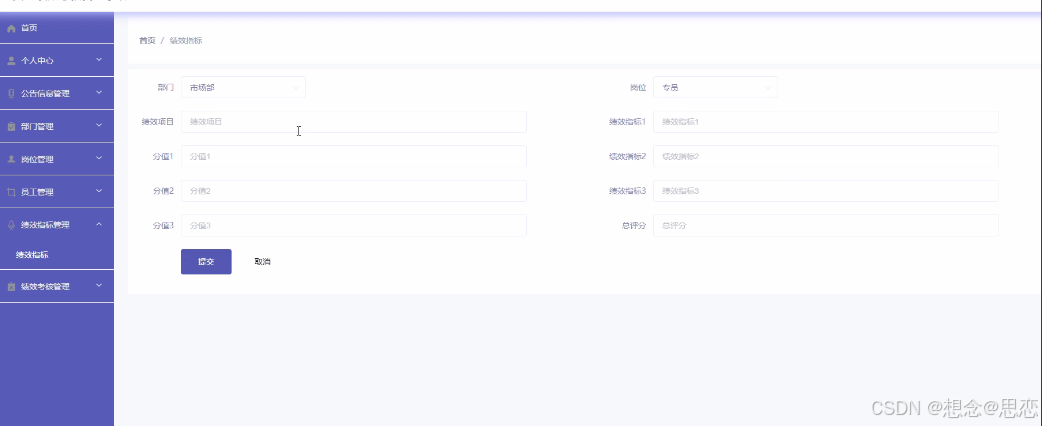Image resolution: width=1042 pixels, height=426 pixels.
Task: Click the 绩效指标 breadcrumb text
Action: pyautogui.click(x=186, y=41)
